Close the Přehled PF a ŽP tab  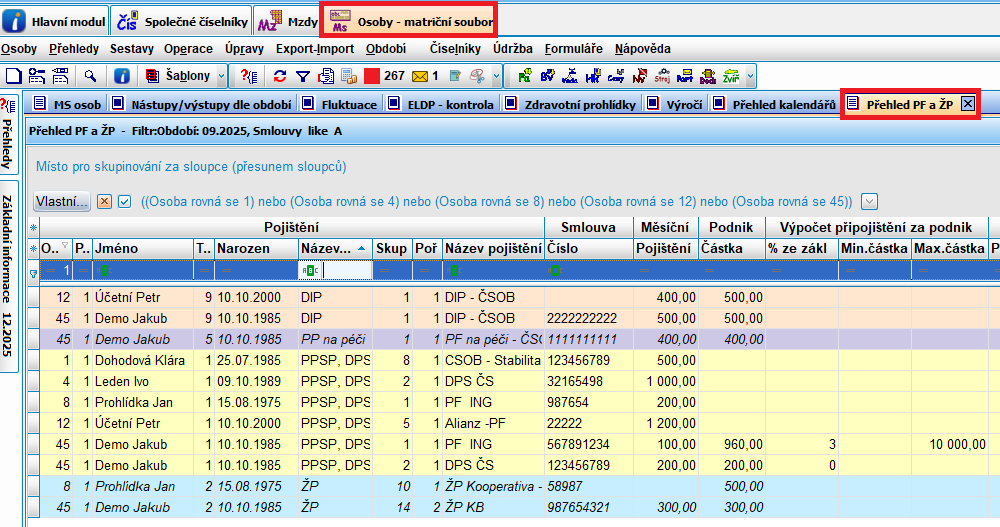tap(967, 103)
